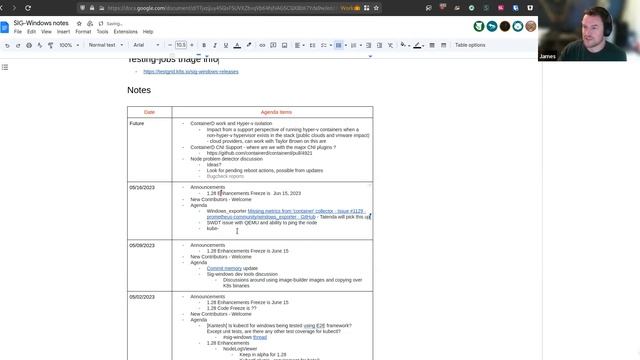The image size is (640, 360).
Task: Toggle the Bulleted list button
Action: pyautogui.click(x=338, y=45)
